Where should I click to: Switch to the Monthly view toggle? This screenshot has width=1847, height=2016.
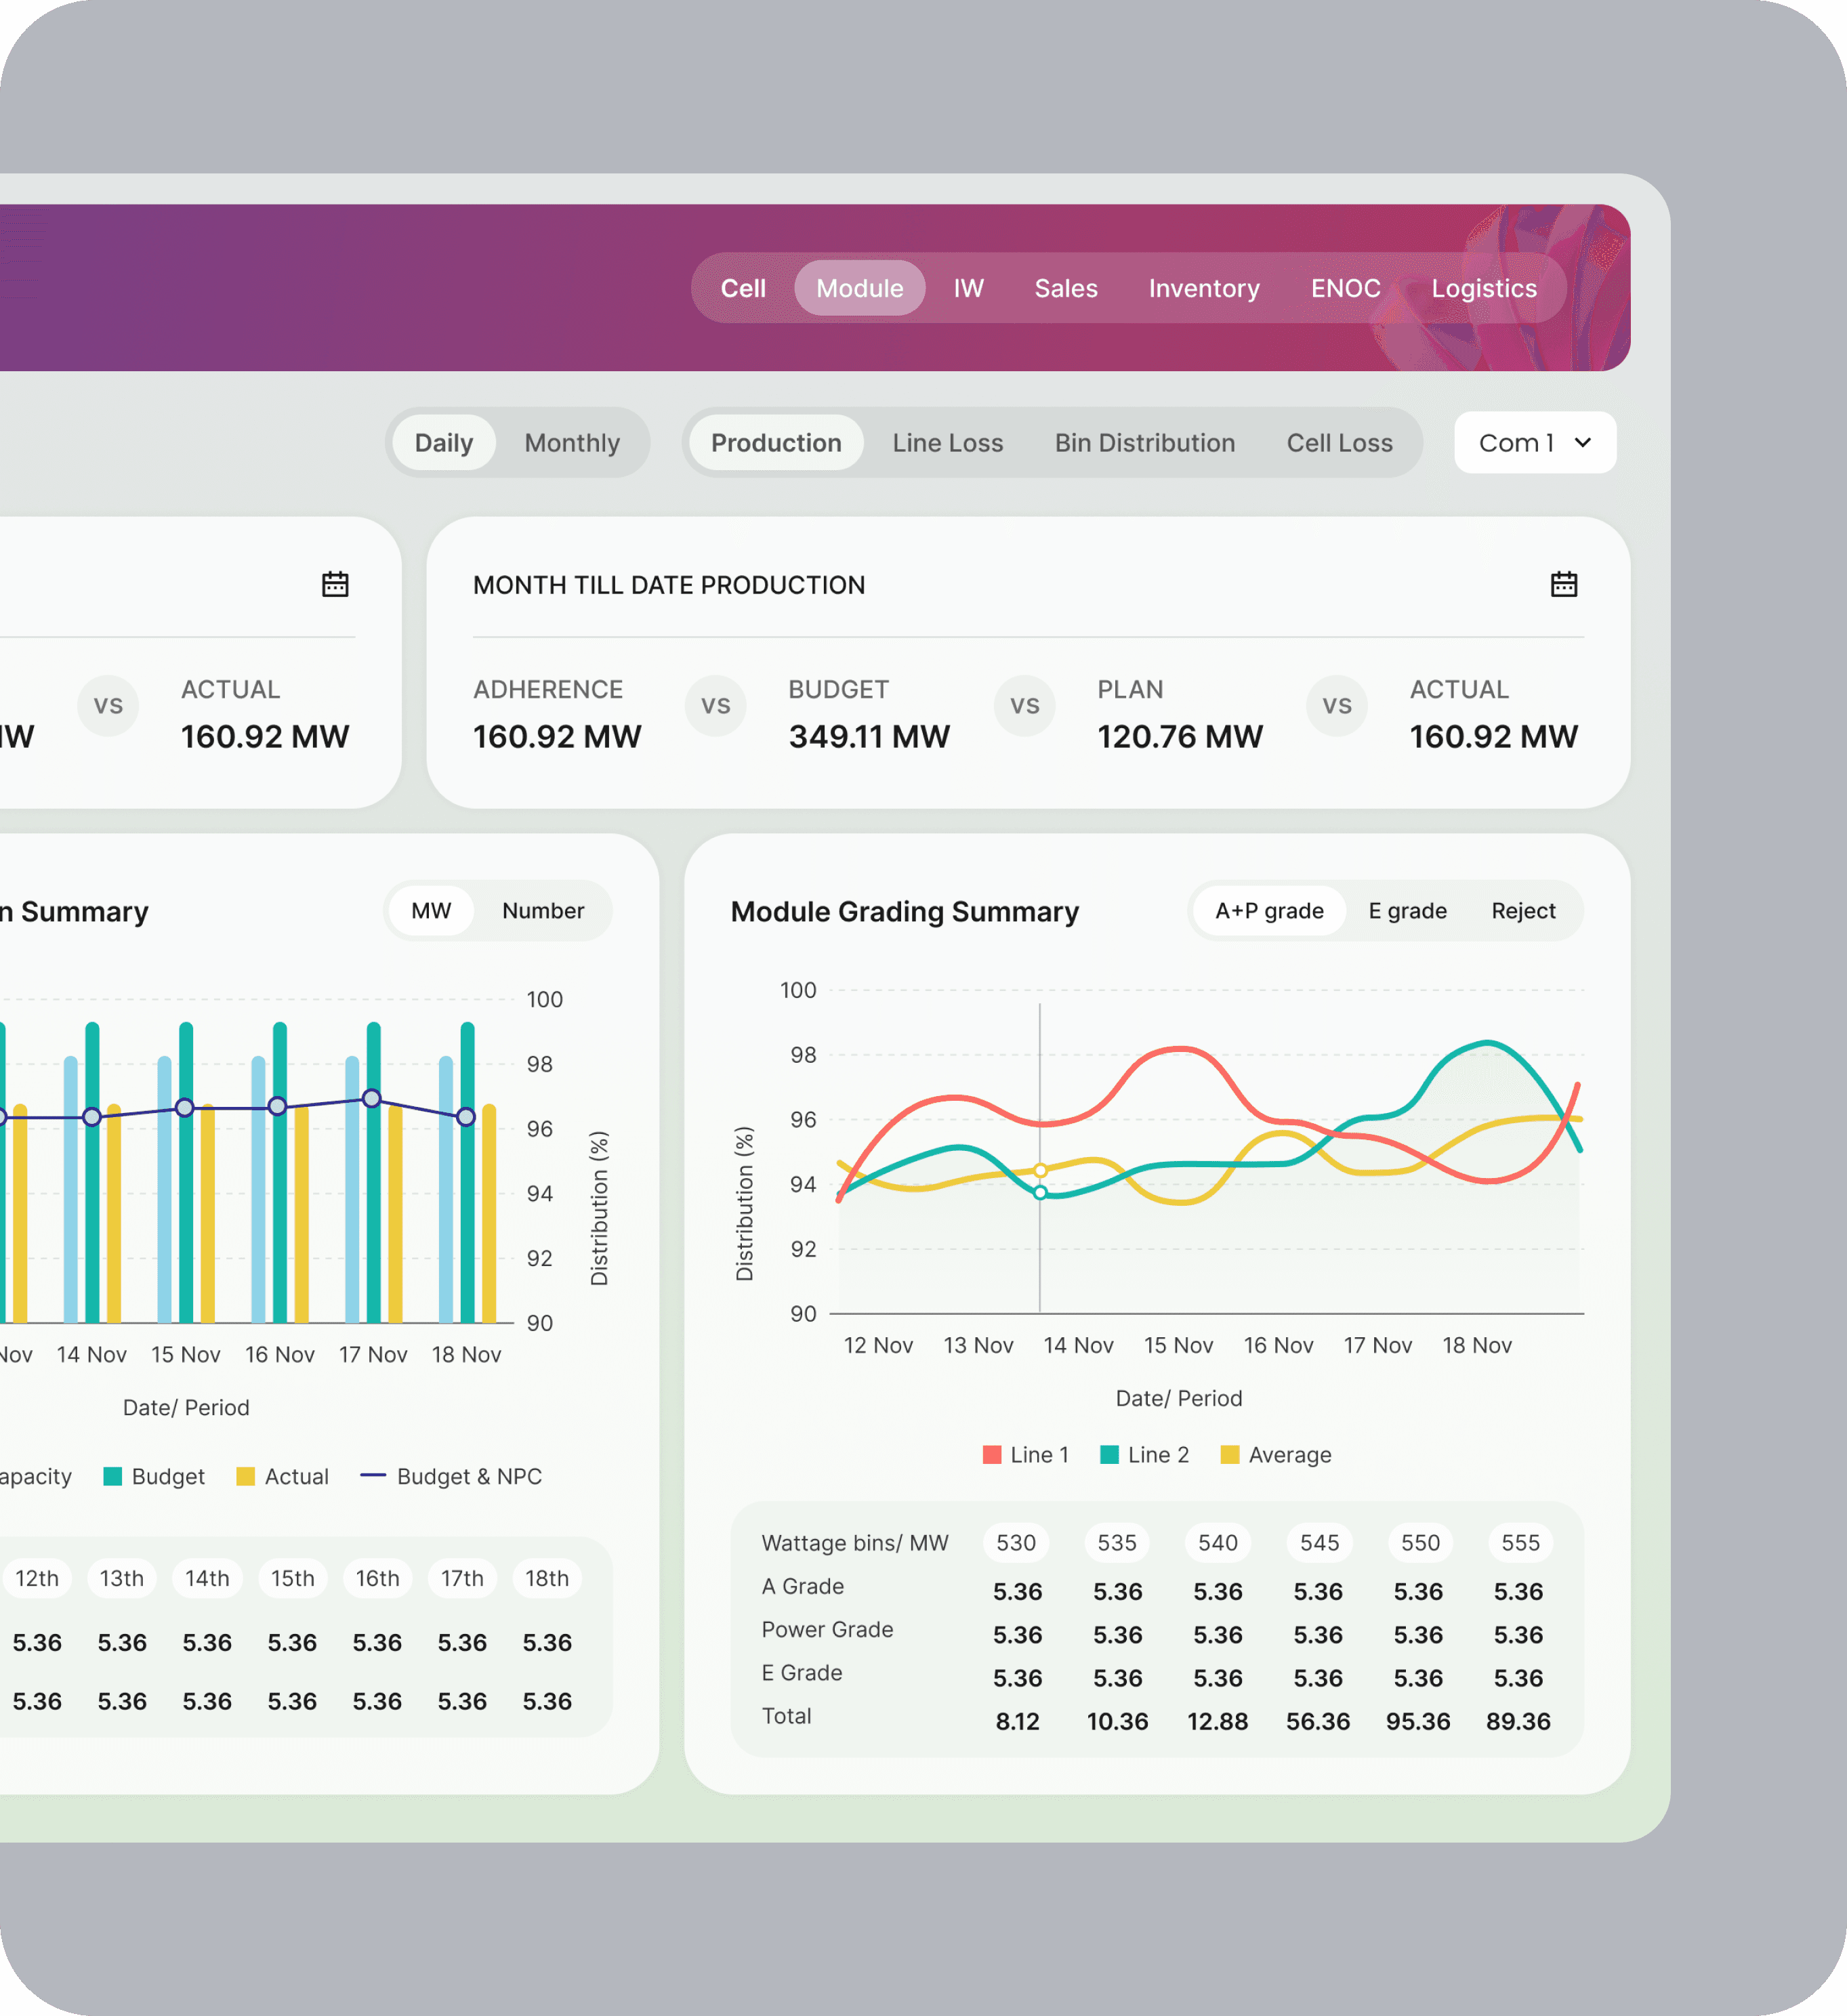pyautogui.click(x=572, y=443)
